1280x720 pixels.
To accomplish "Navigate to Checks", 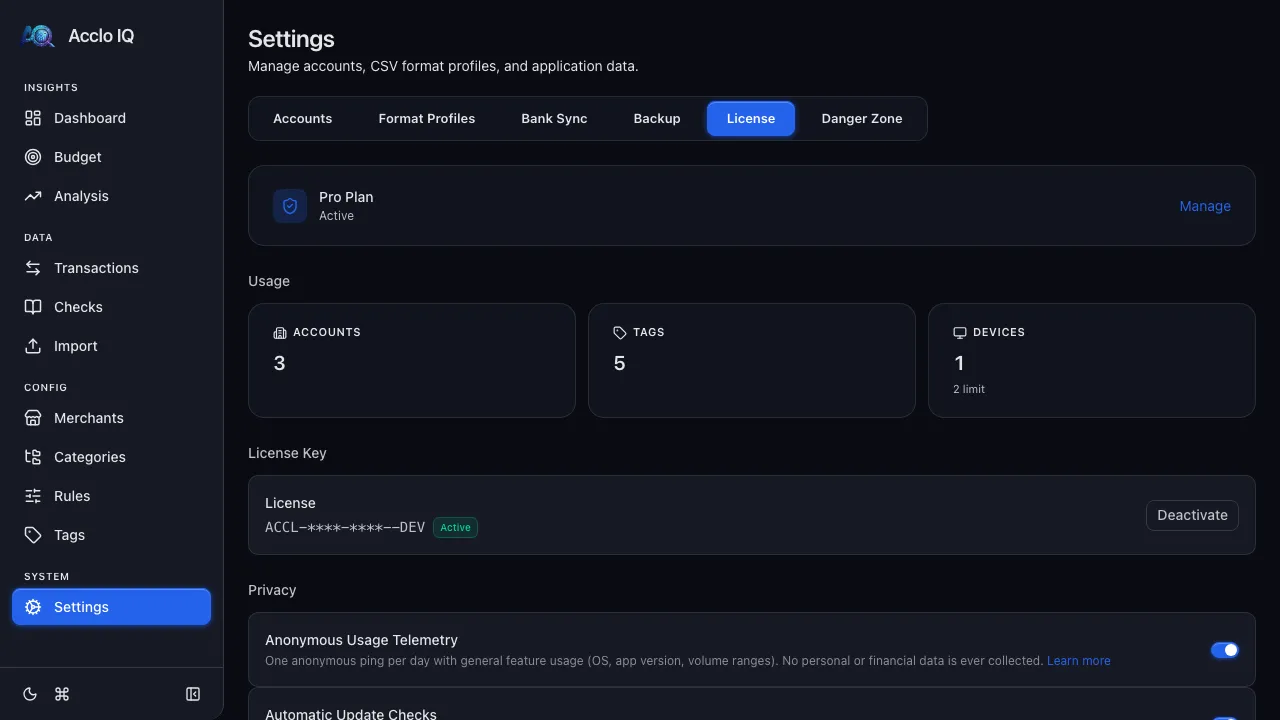I will 111,307.
